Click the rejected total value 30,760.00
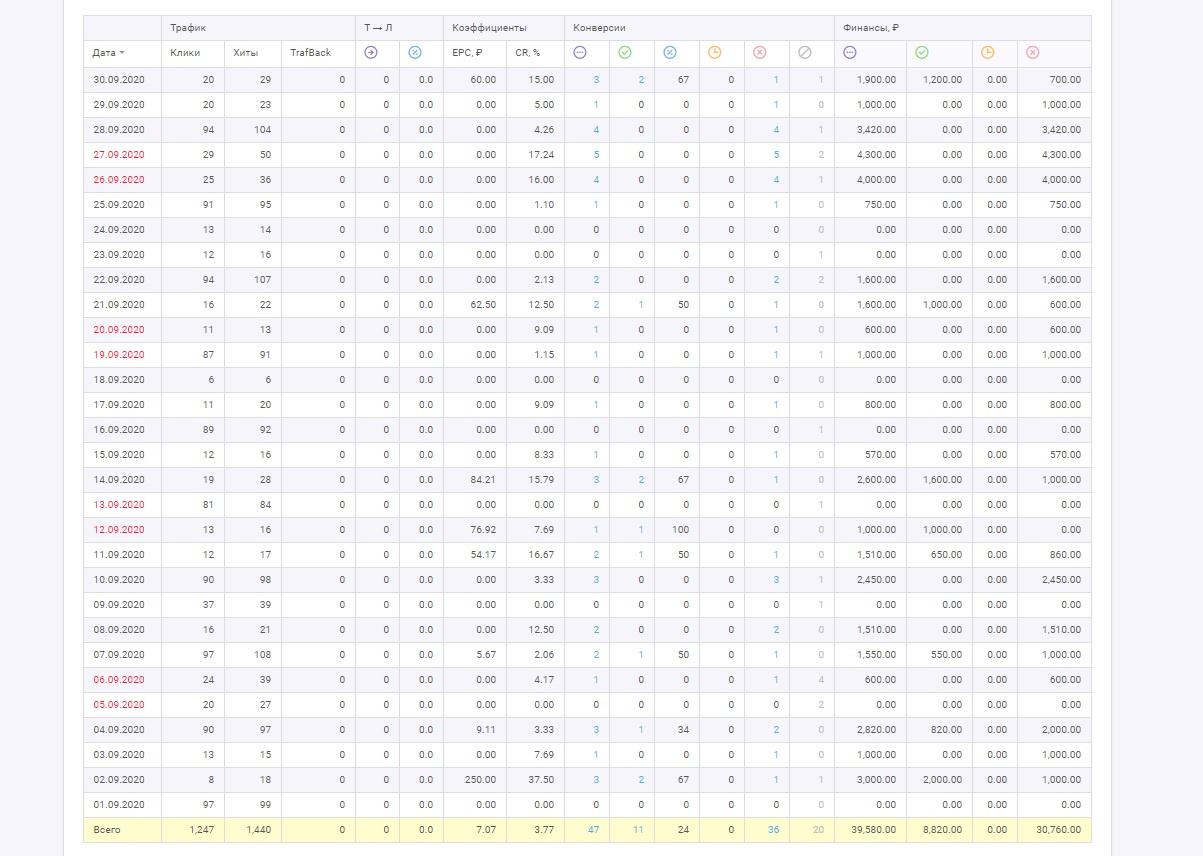Viewport: 1203px width, 856px height. coord(1058,829)
